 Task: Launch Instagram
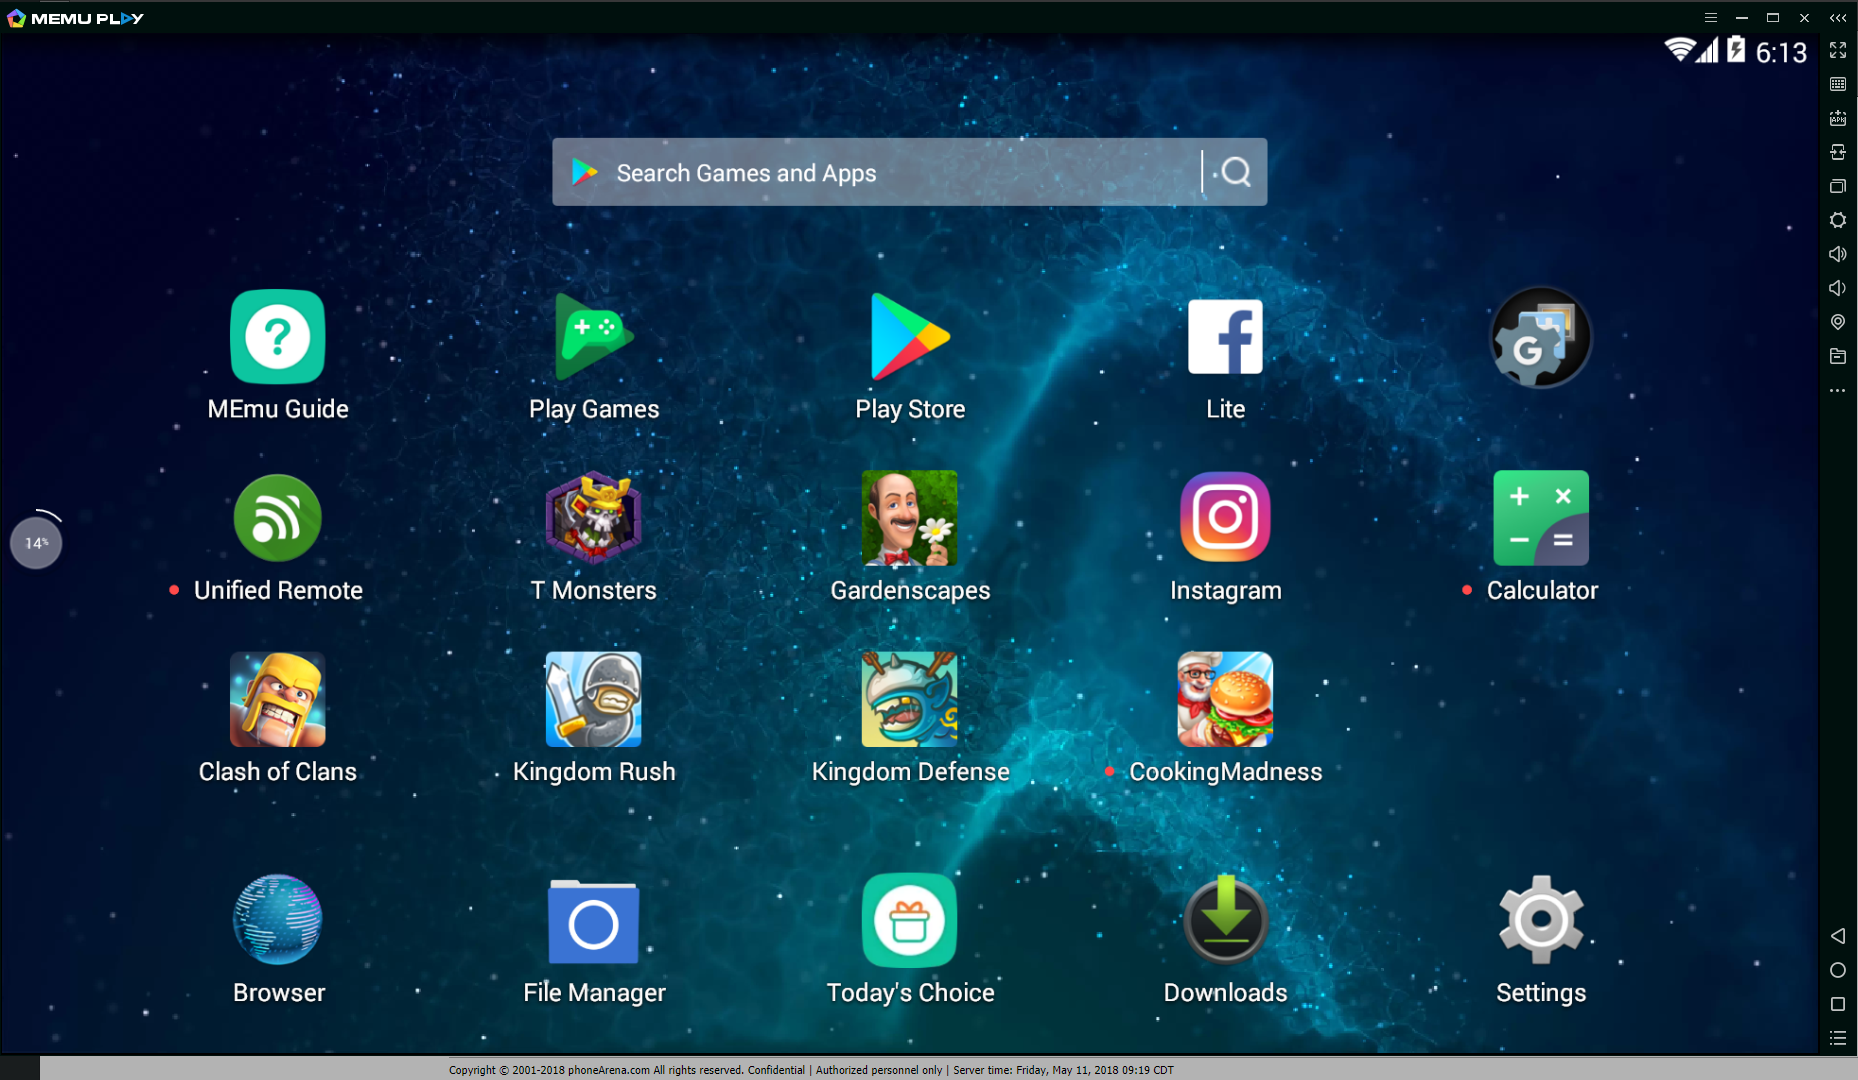[x=1225, y=518]
